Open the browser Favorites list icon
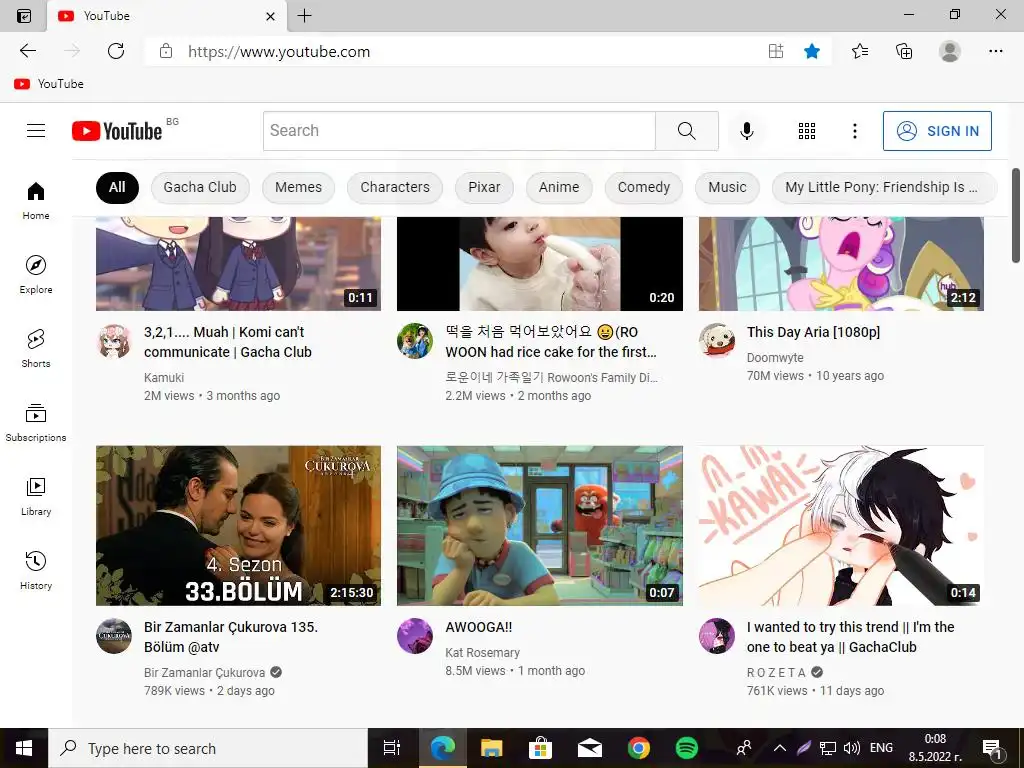The width and height of the screenshot is (1024, 768). point(860,51)
